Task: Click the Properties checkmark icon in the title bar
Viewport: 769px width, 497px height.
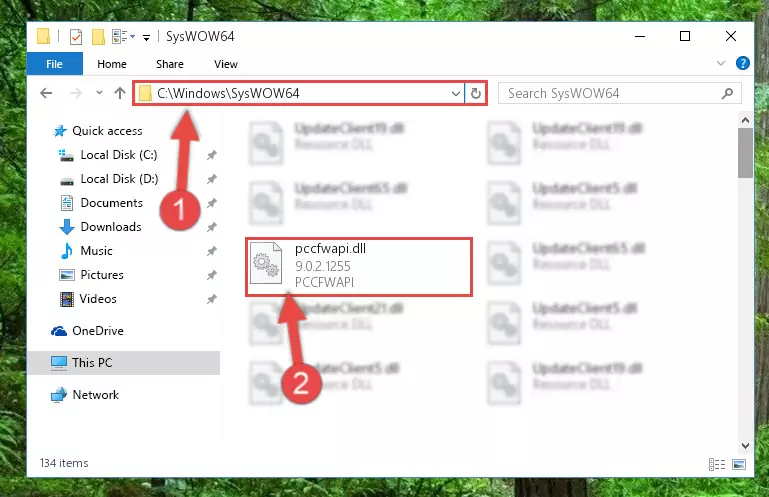Action: point(76,37)
